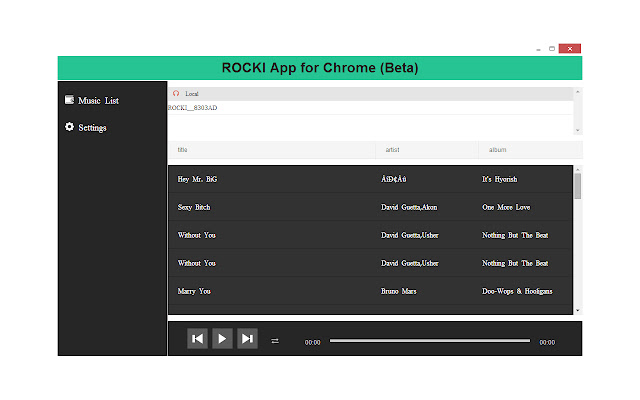Select the song Hey Mr. BiG

click(x=197, y=179)
